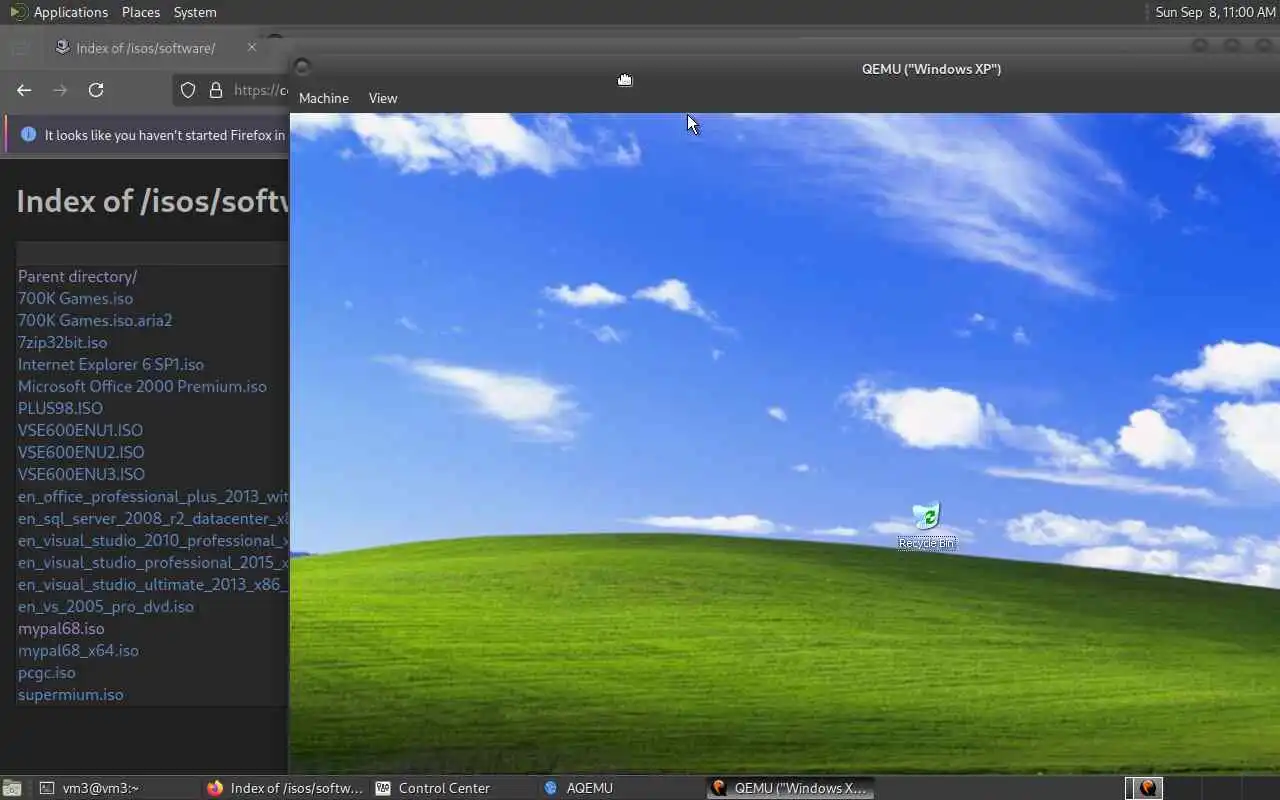Click the mypal68.iso link
The width and height of the screenshot is (1280, 800).
[61, 628]
